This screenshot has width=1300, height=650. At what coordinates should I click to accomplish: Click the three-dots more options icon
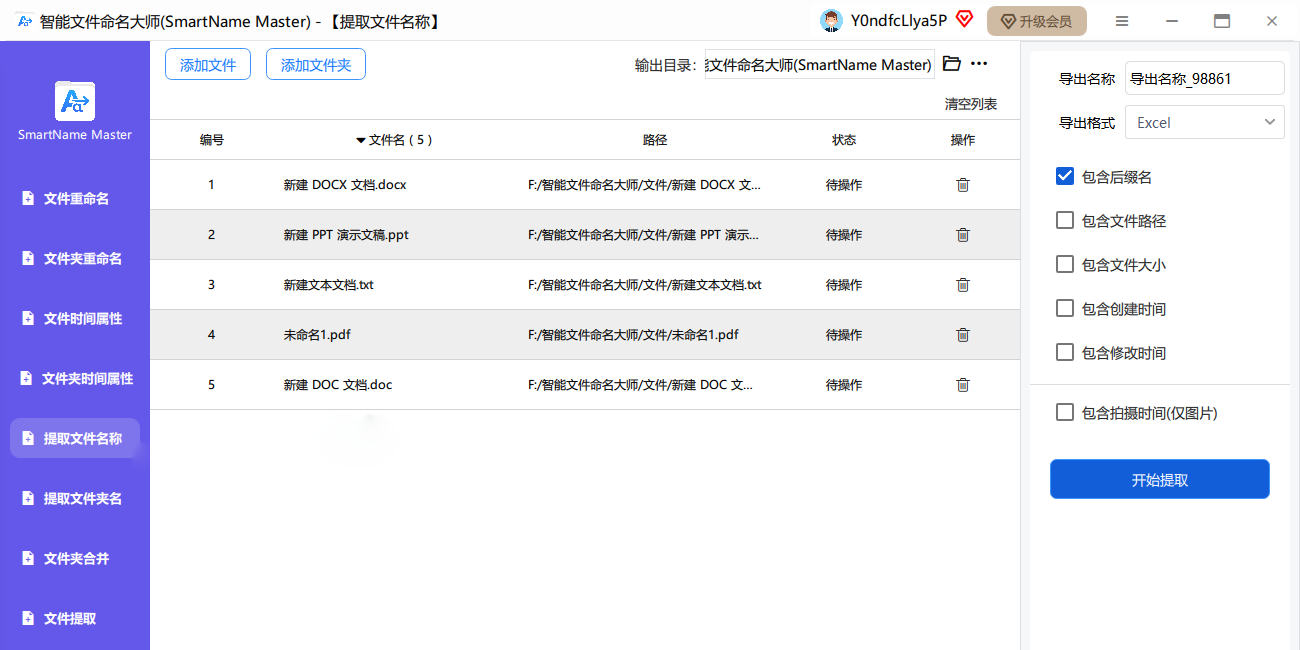979,64
